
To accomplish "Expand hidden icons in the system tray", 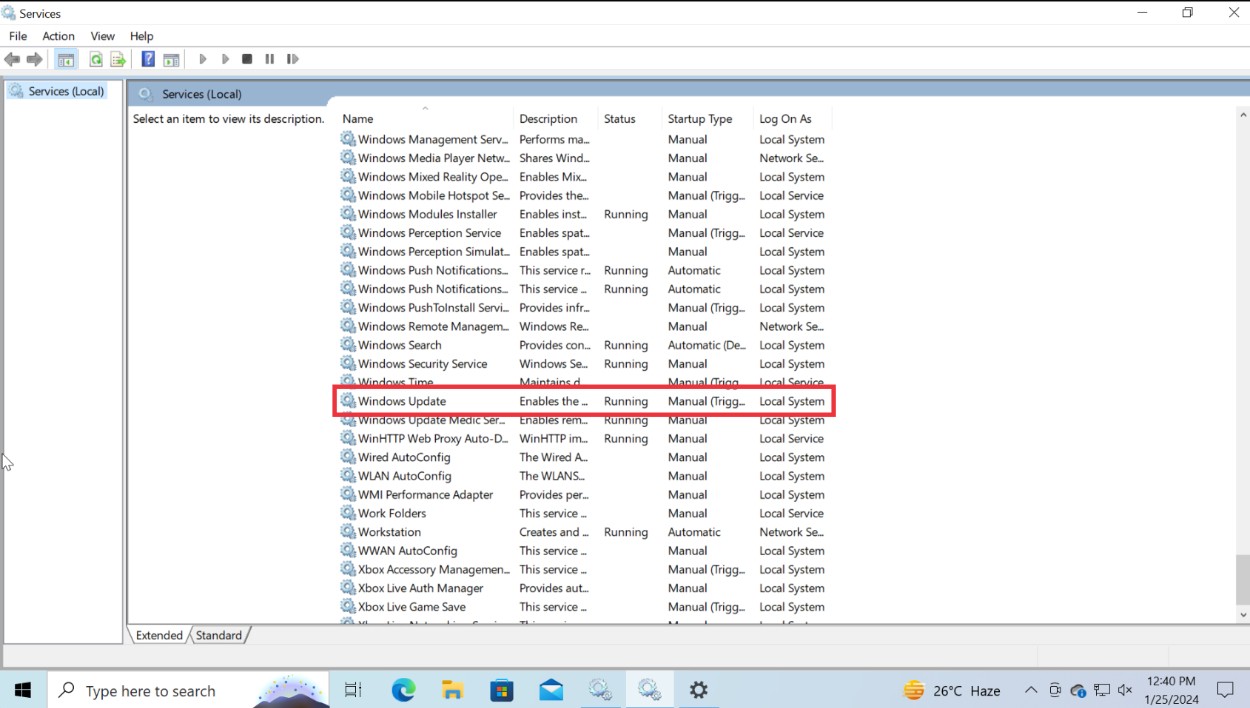I will pos(1031,690).
